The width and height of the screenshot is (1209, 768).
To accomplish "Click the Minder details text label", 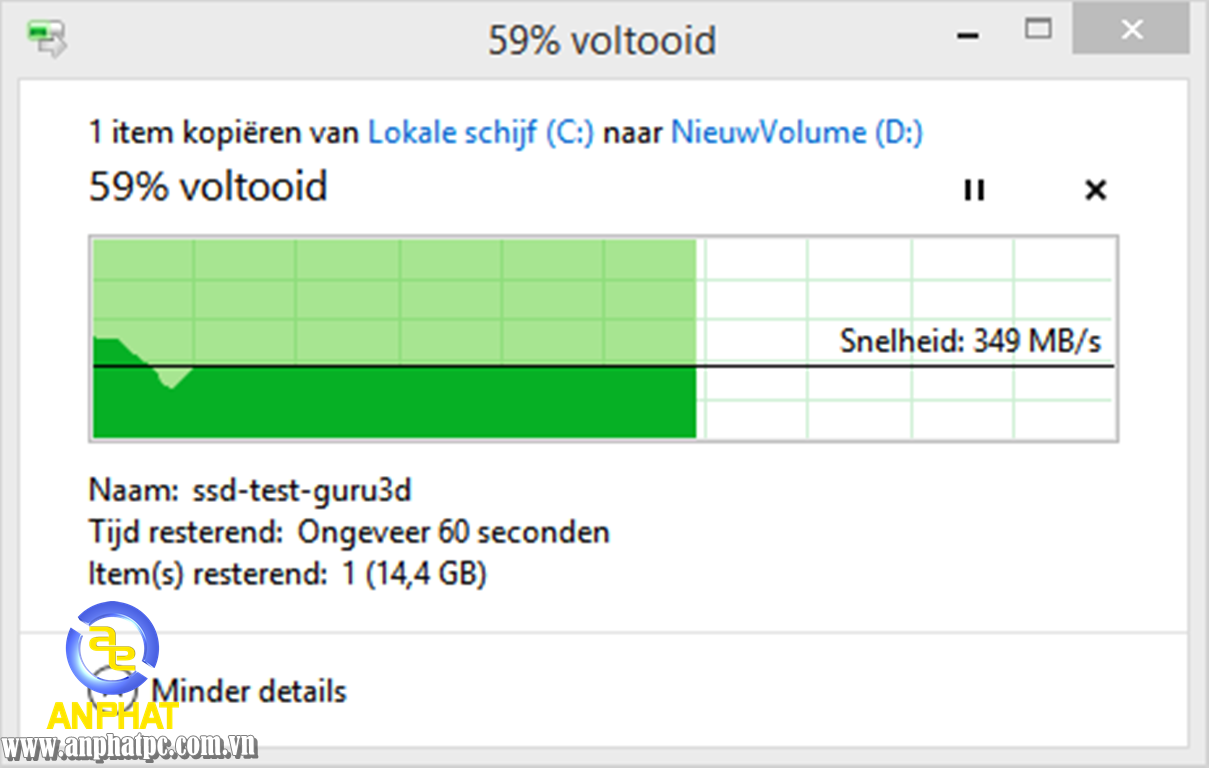I will 249,691.
